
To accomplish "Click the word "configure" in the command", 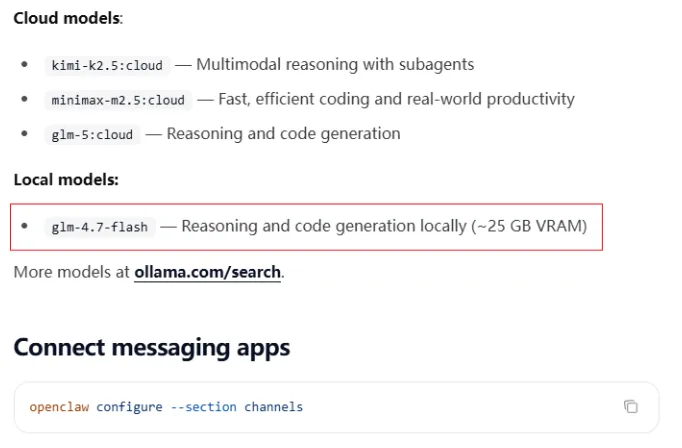I will 129,407.
